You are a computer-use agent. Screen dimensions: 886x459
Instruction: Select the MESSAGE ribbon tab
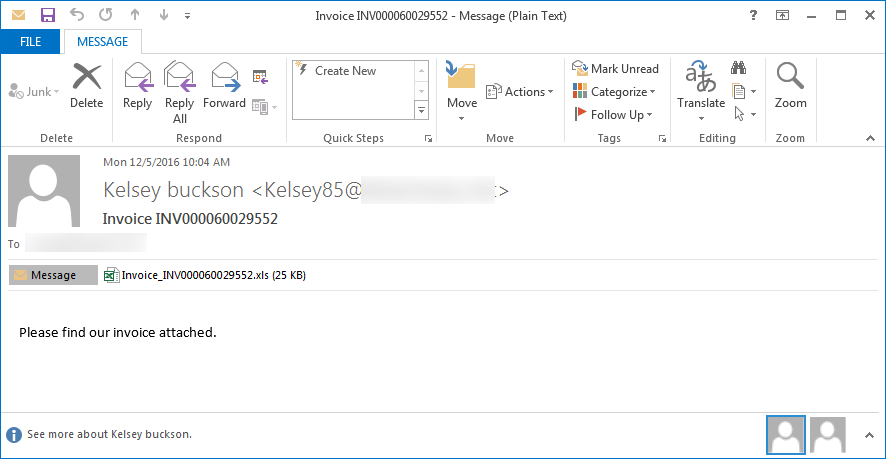102,41
